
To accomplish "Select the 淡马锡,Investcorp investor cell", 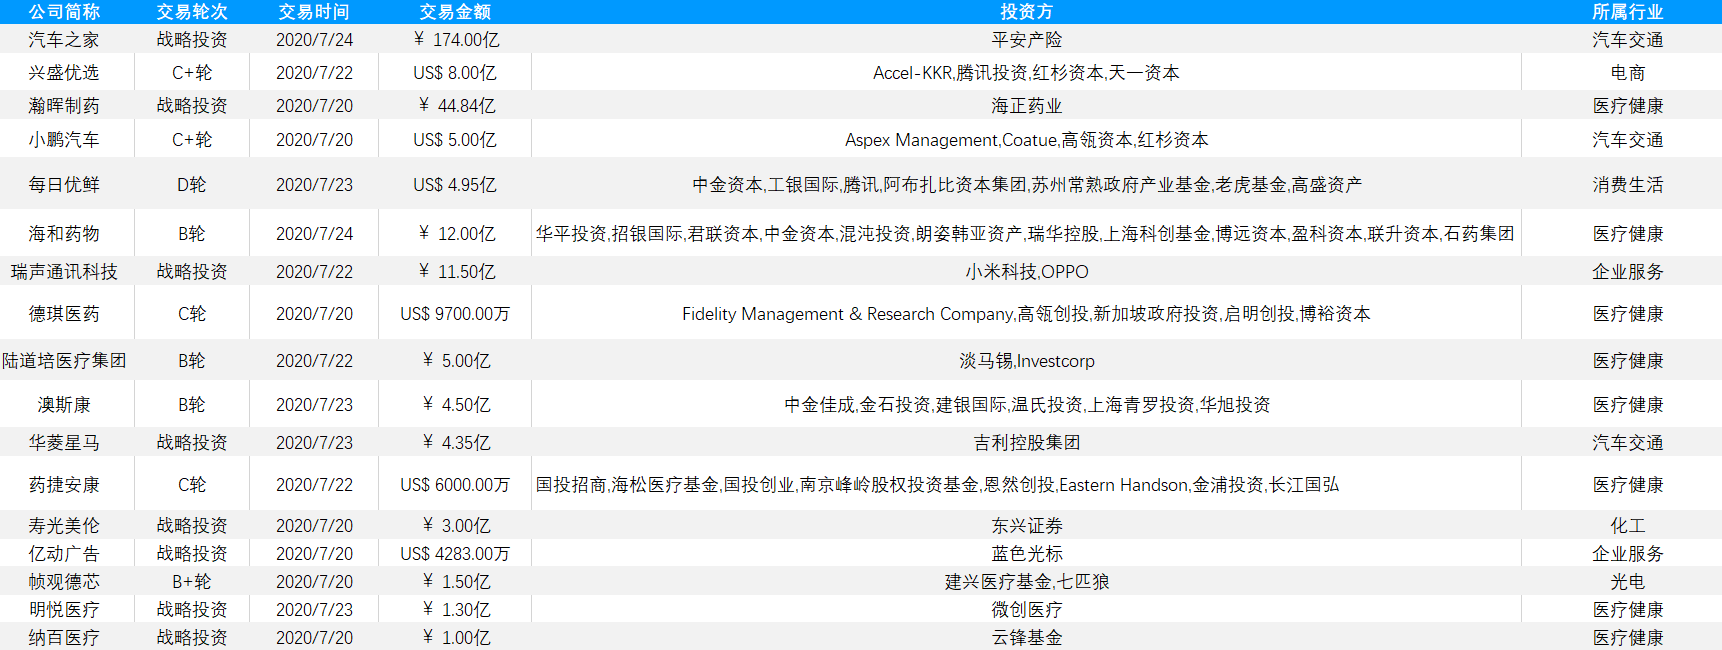I will pyautogui.click(x=1027, y=361).
